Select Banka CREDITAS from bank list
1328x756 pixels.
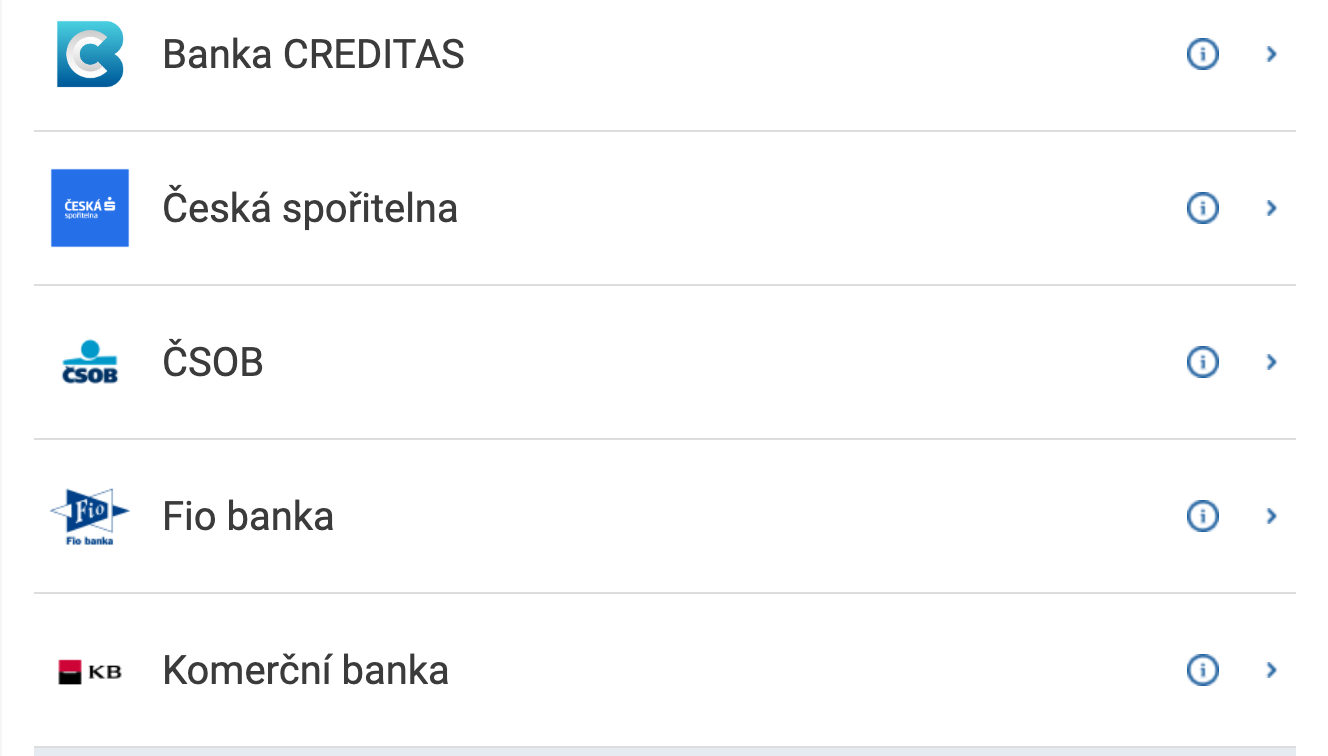tap(313, 54)
